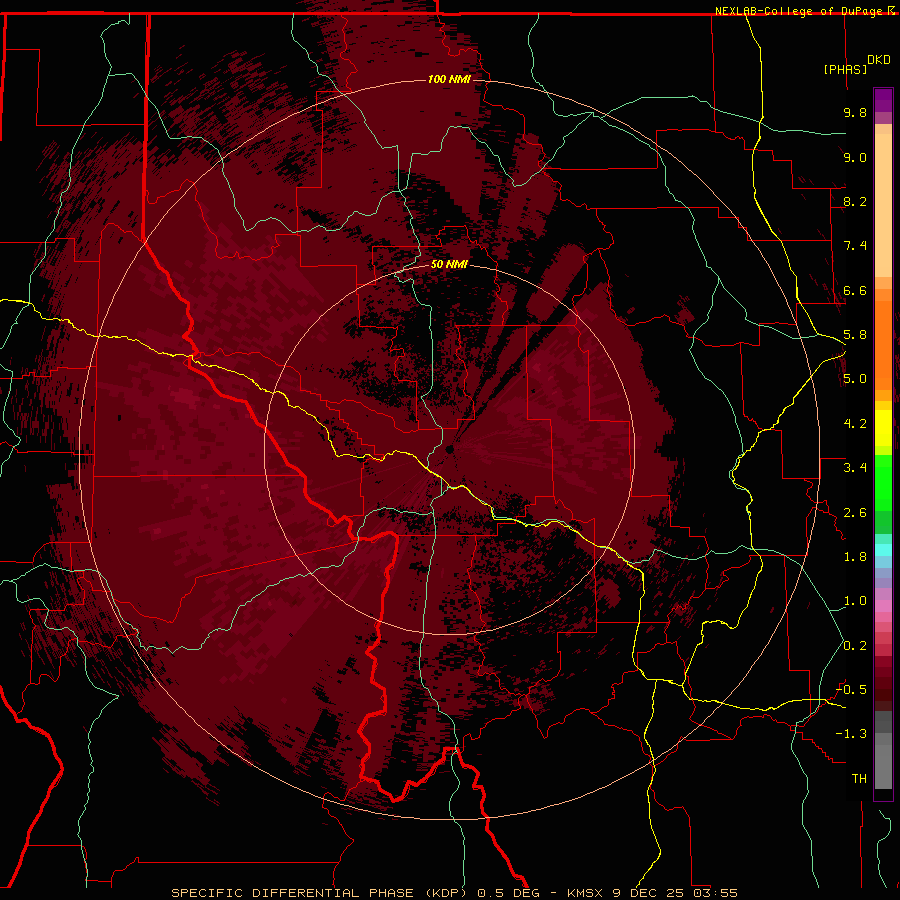
Task: Click the radar site dot at map center
Action: pyautogui.click(x=449, y=449)
